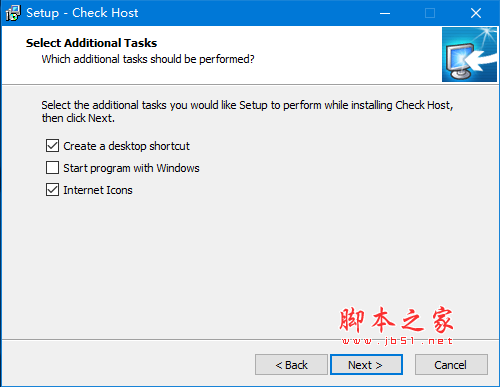Click the greyed-out maximize window button
Viewport: 500px width, 387px height.
click(430, 13)
